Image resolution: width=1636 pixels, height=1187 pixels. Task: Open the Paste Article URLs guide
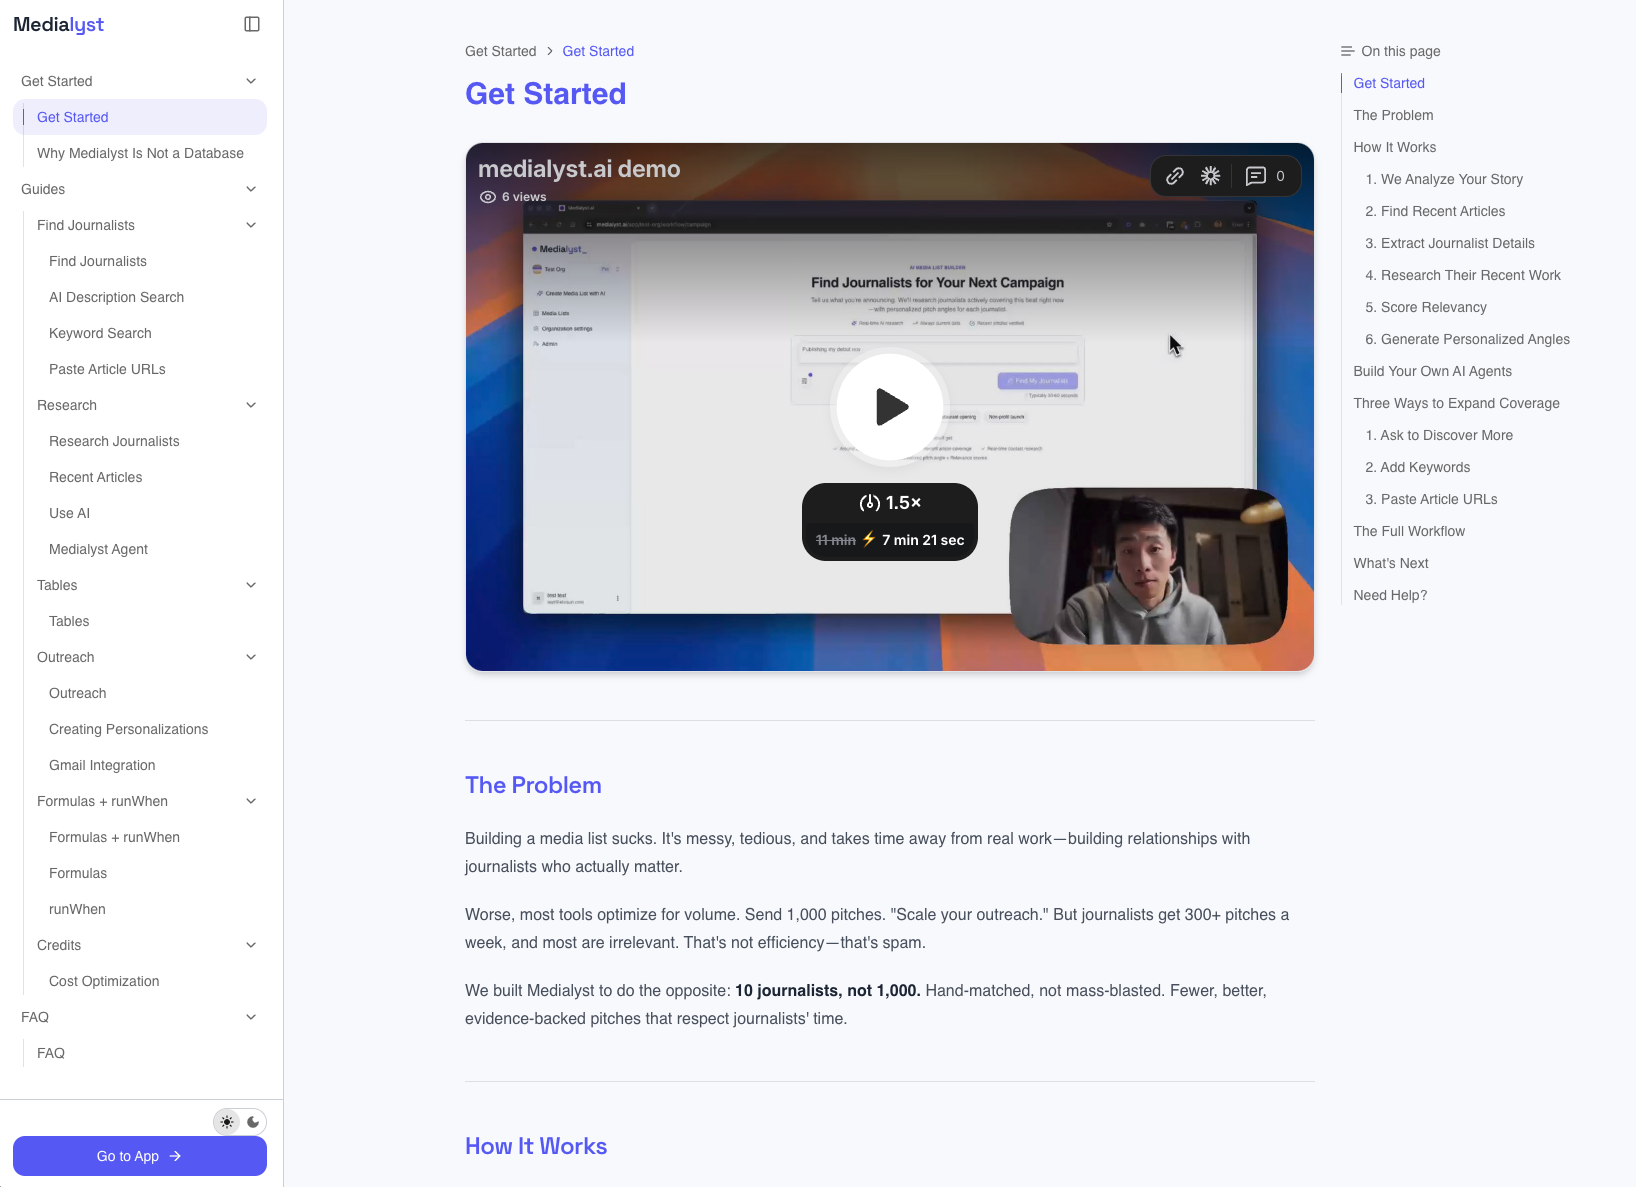[107, 369]
